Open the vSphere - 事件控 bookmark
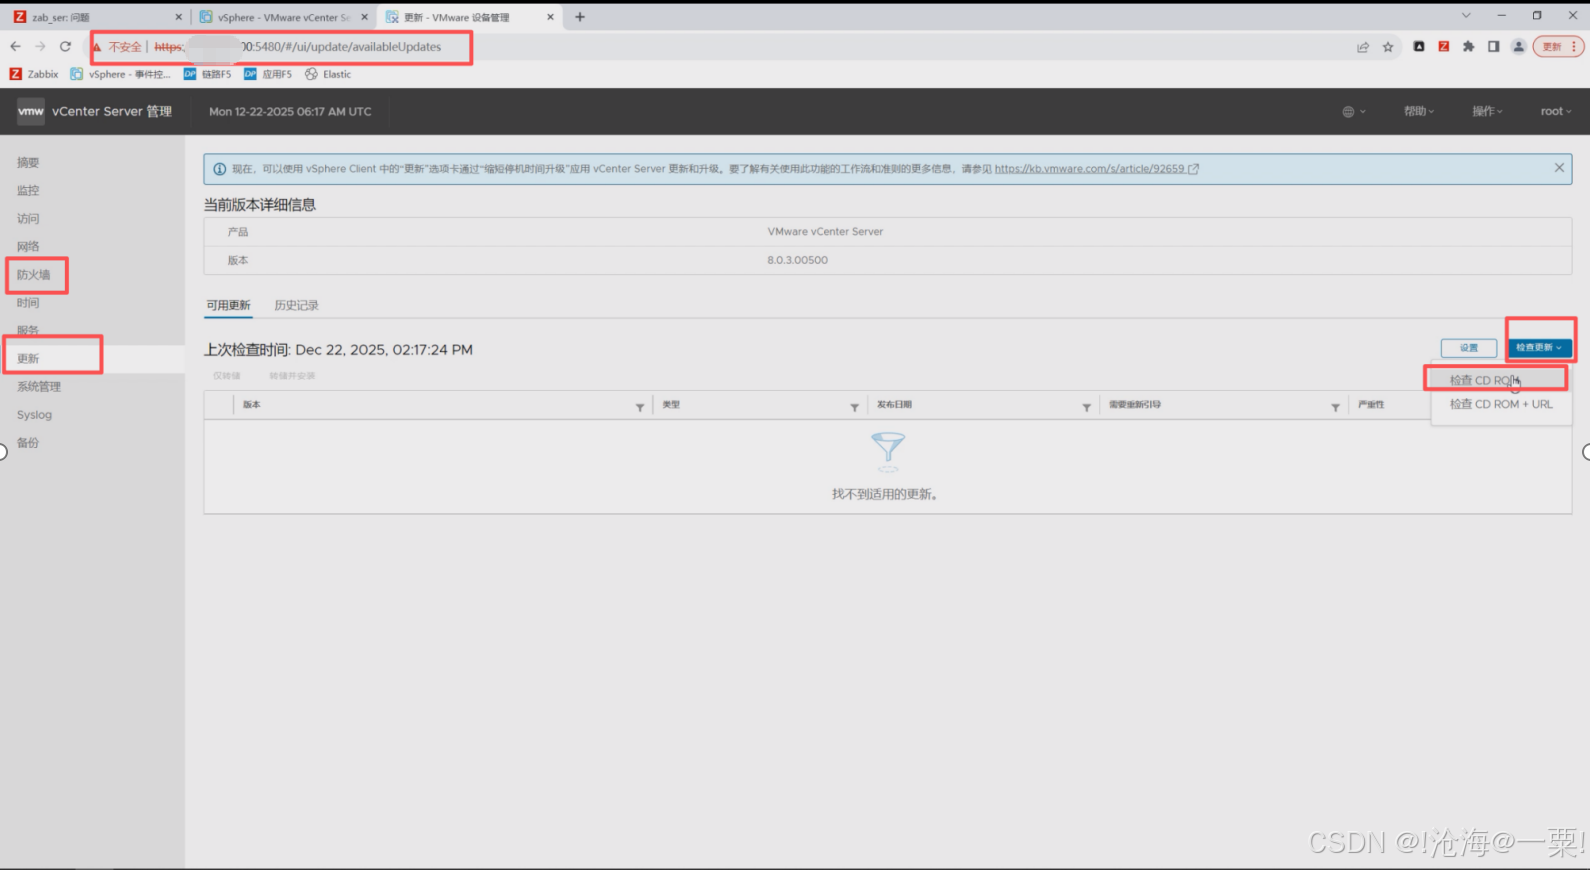The height and width of the screenshot is (870, 1590). point(121,74)
